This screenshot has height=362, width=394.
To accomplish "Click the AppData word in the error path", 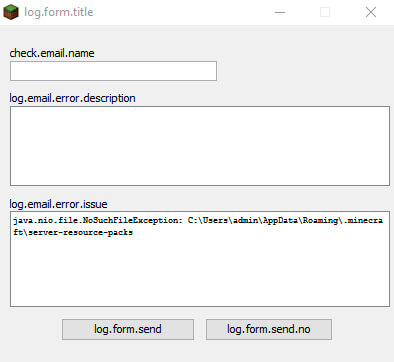I will click(x=281, y=221).
